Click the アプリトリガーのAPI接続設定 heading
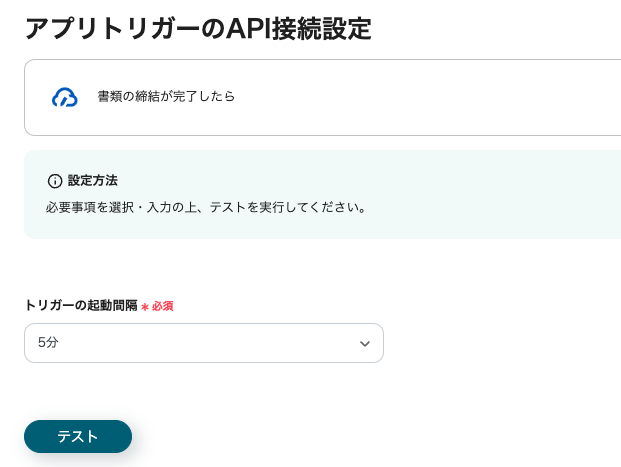This screenshot has width=621, height=467. click(x=198, y=28)
